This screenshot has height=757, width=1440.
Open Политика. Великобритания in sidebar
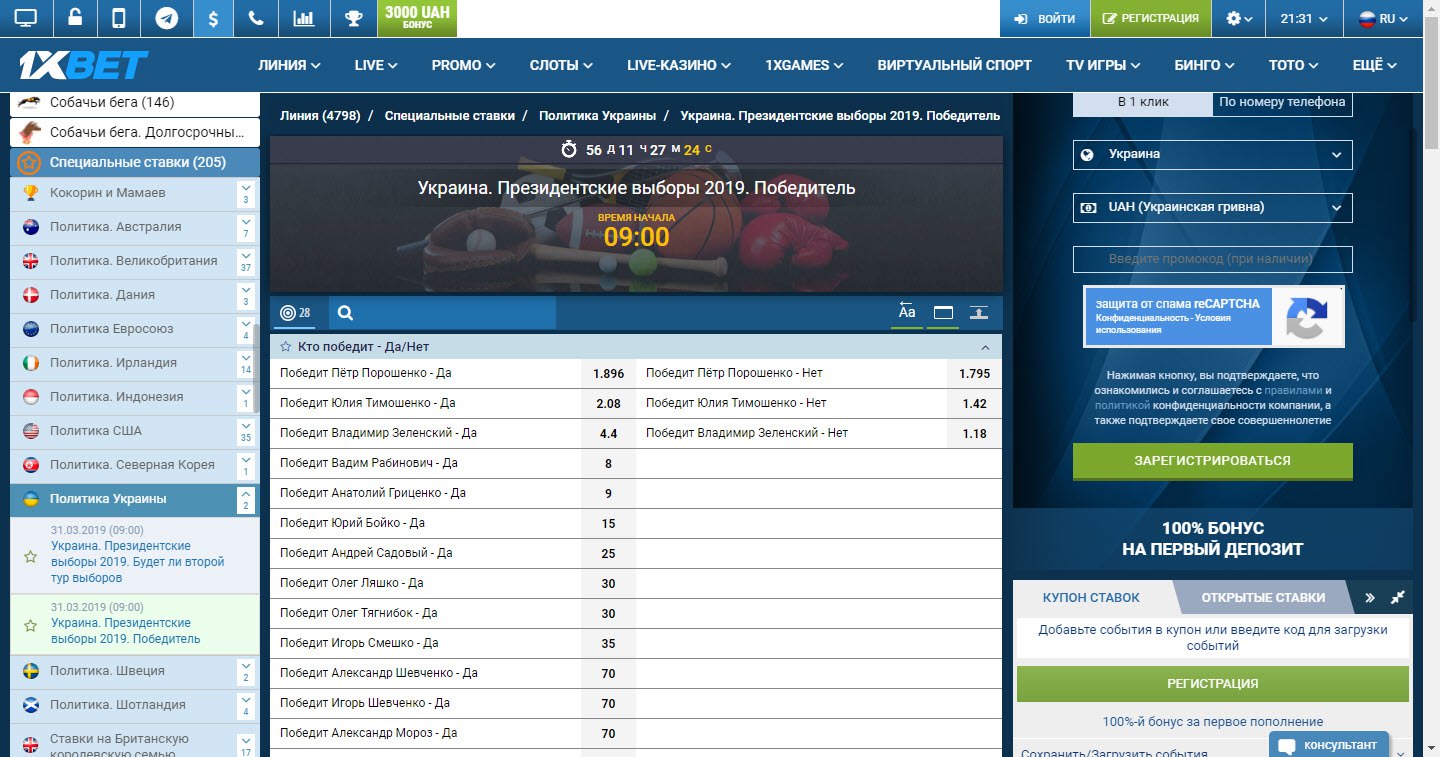point(133,260)
